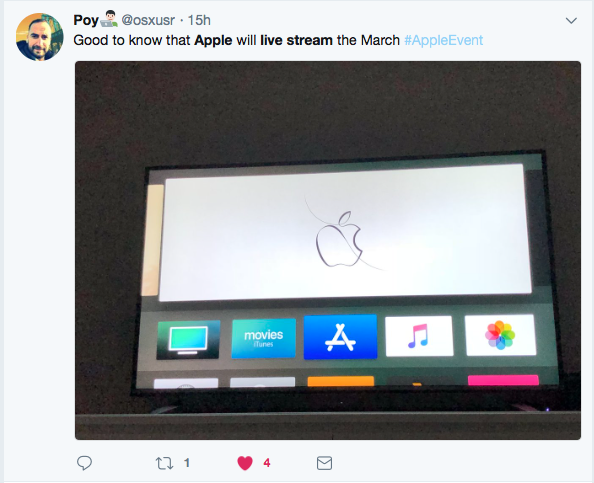Select the Music note app tile
This screenshot has height=483, width=594.
[419, 336]
